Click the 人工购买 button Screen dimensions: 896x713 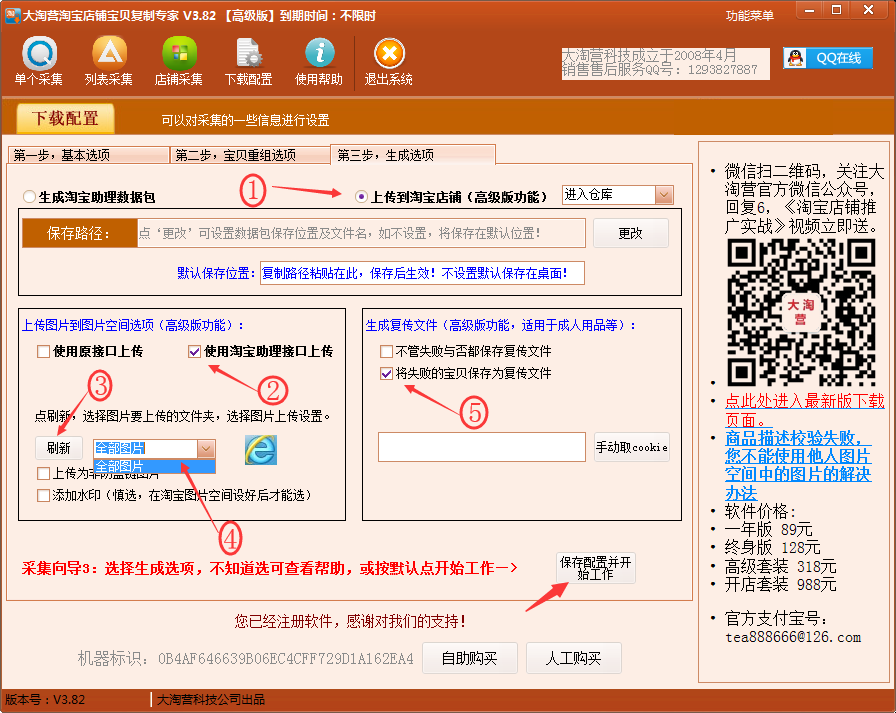pos(574,658)
